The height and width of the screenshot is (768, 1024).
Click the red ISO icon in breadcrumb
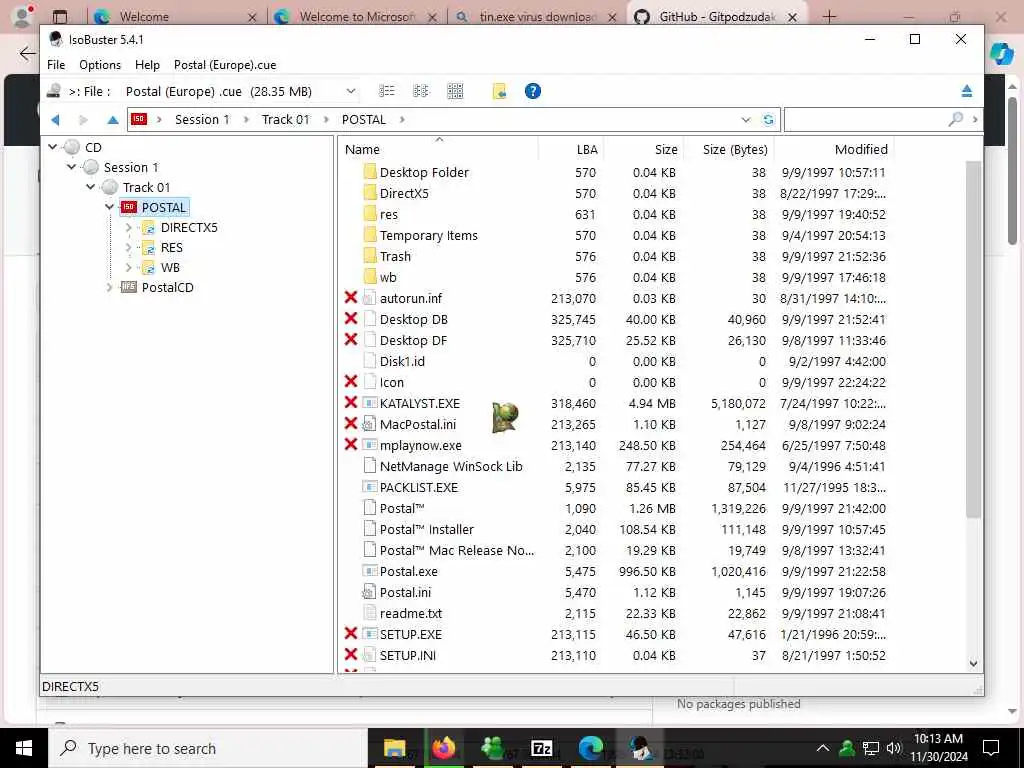pyautogui.click(x=138, y=119)
